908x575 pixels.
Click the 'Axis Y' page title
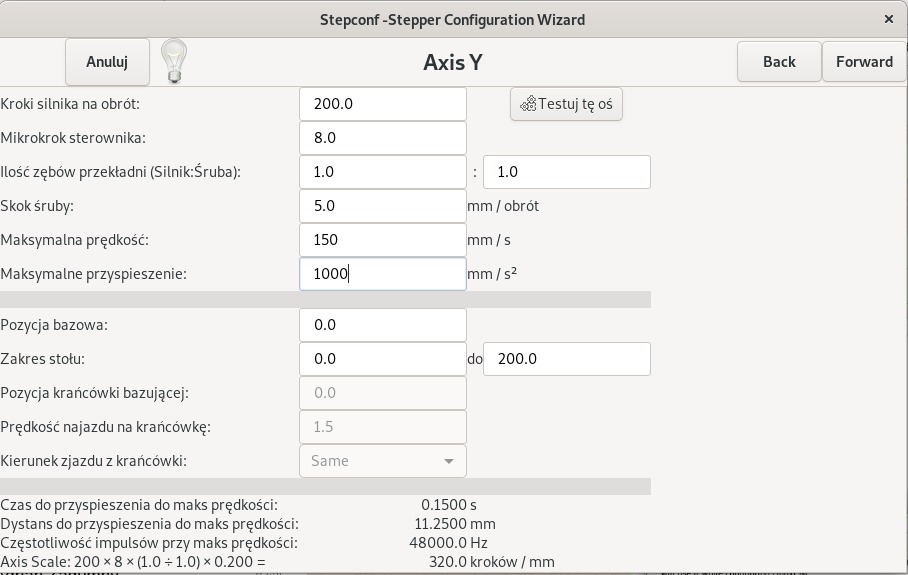(453, 62)
